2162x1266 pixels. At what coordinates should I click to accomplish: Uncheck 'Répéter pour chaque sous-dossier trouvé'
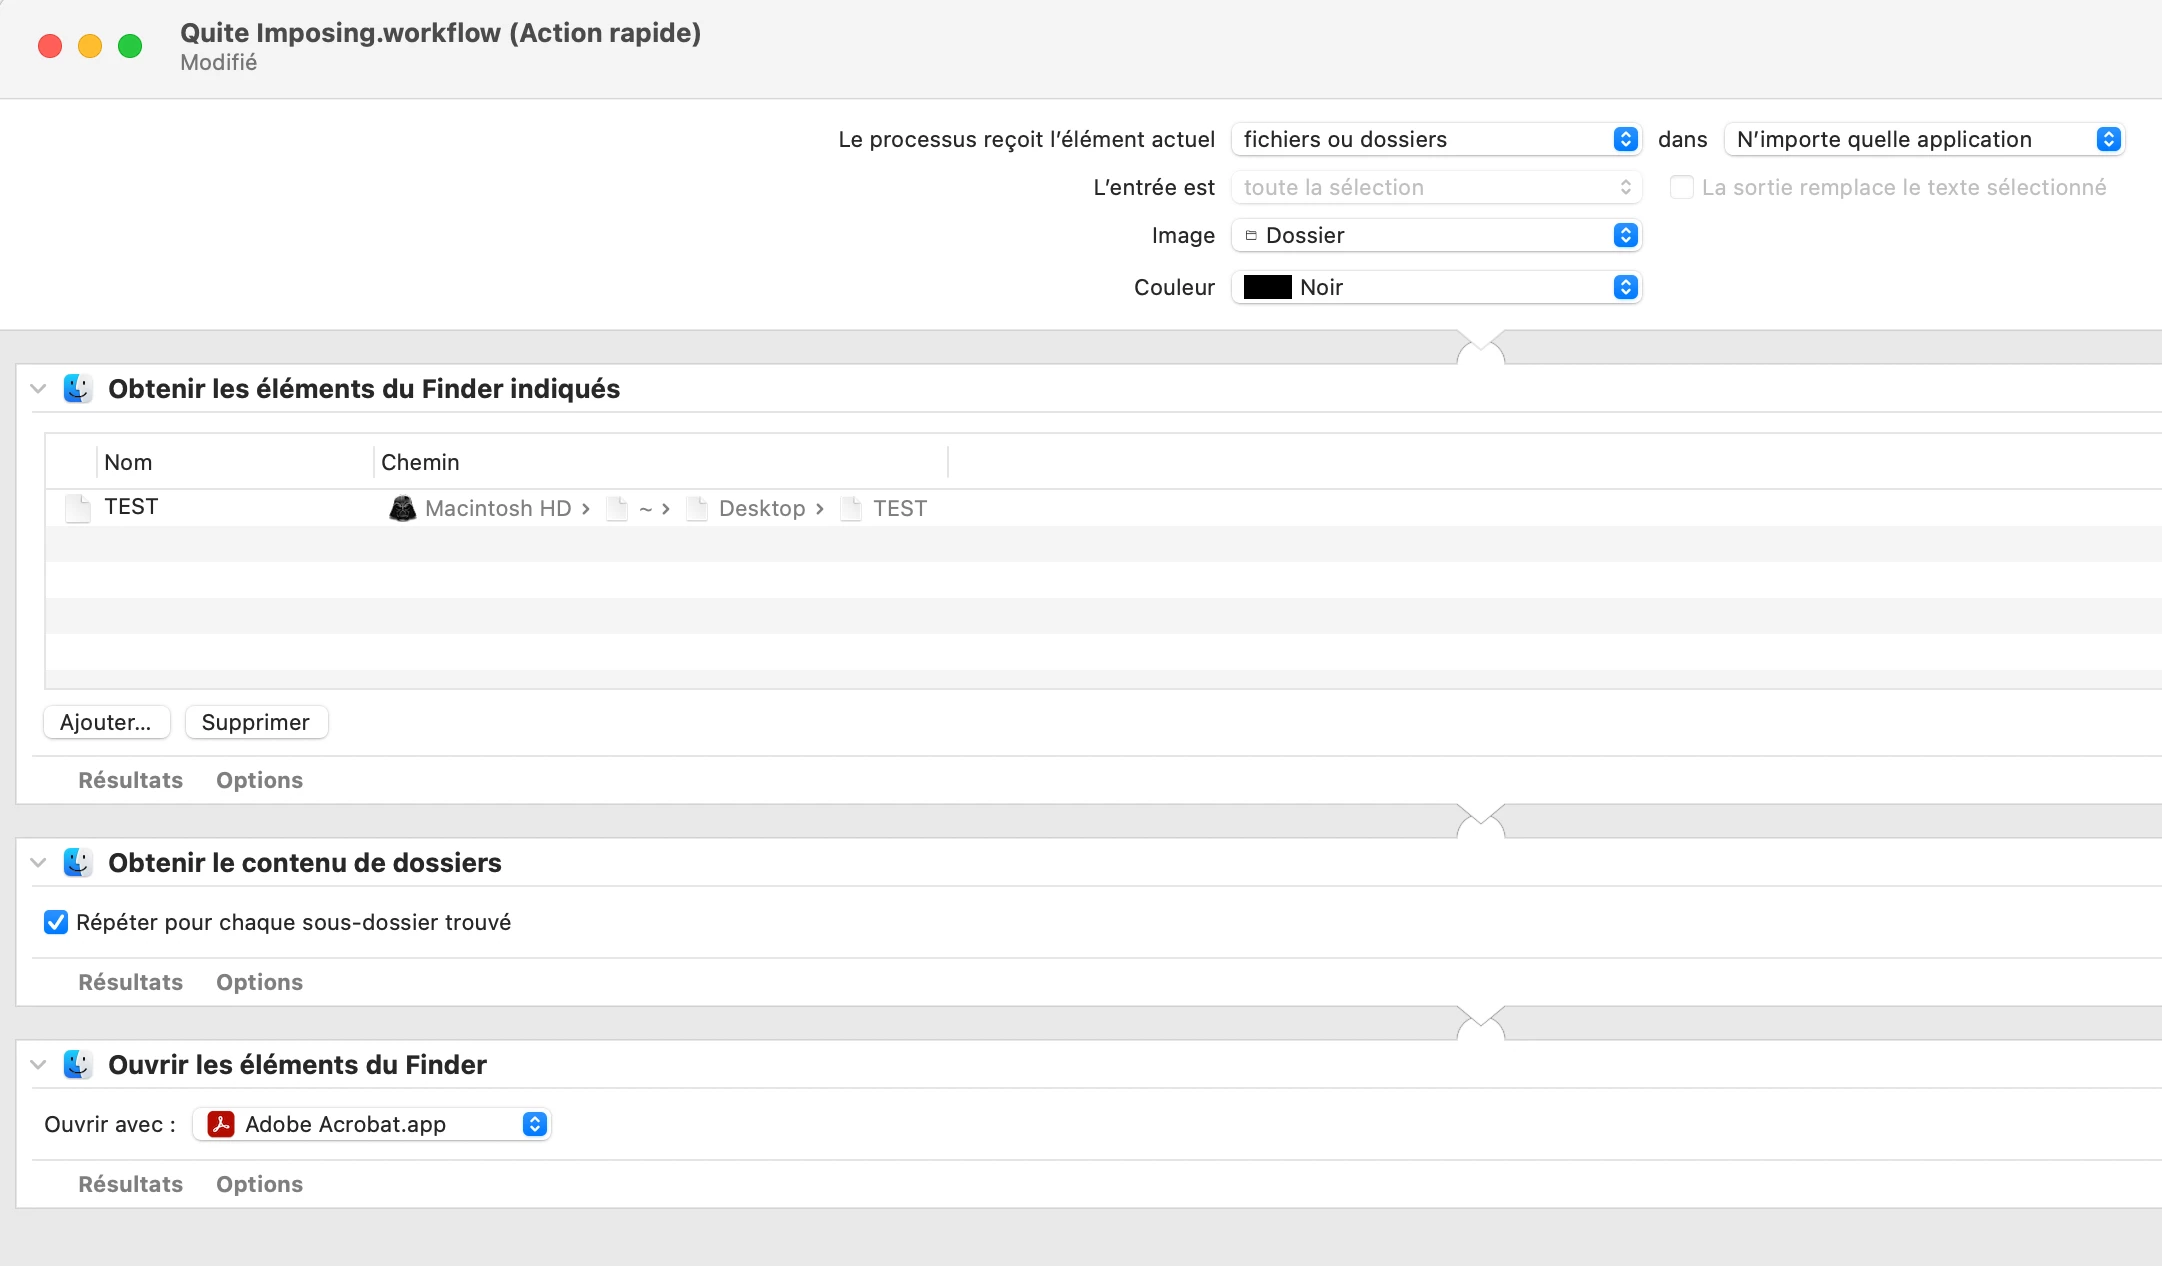pyautogui.click(x=56, y=922)
